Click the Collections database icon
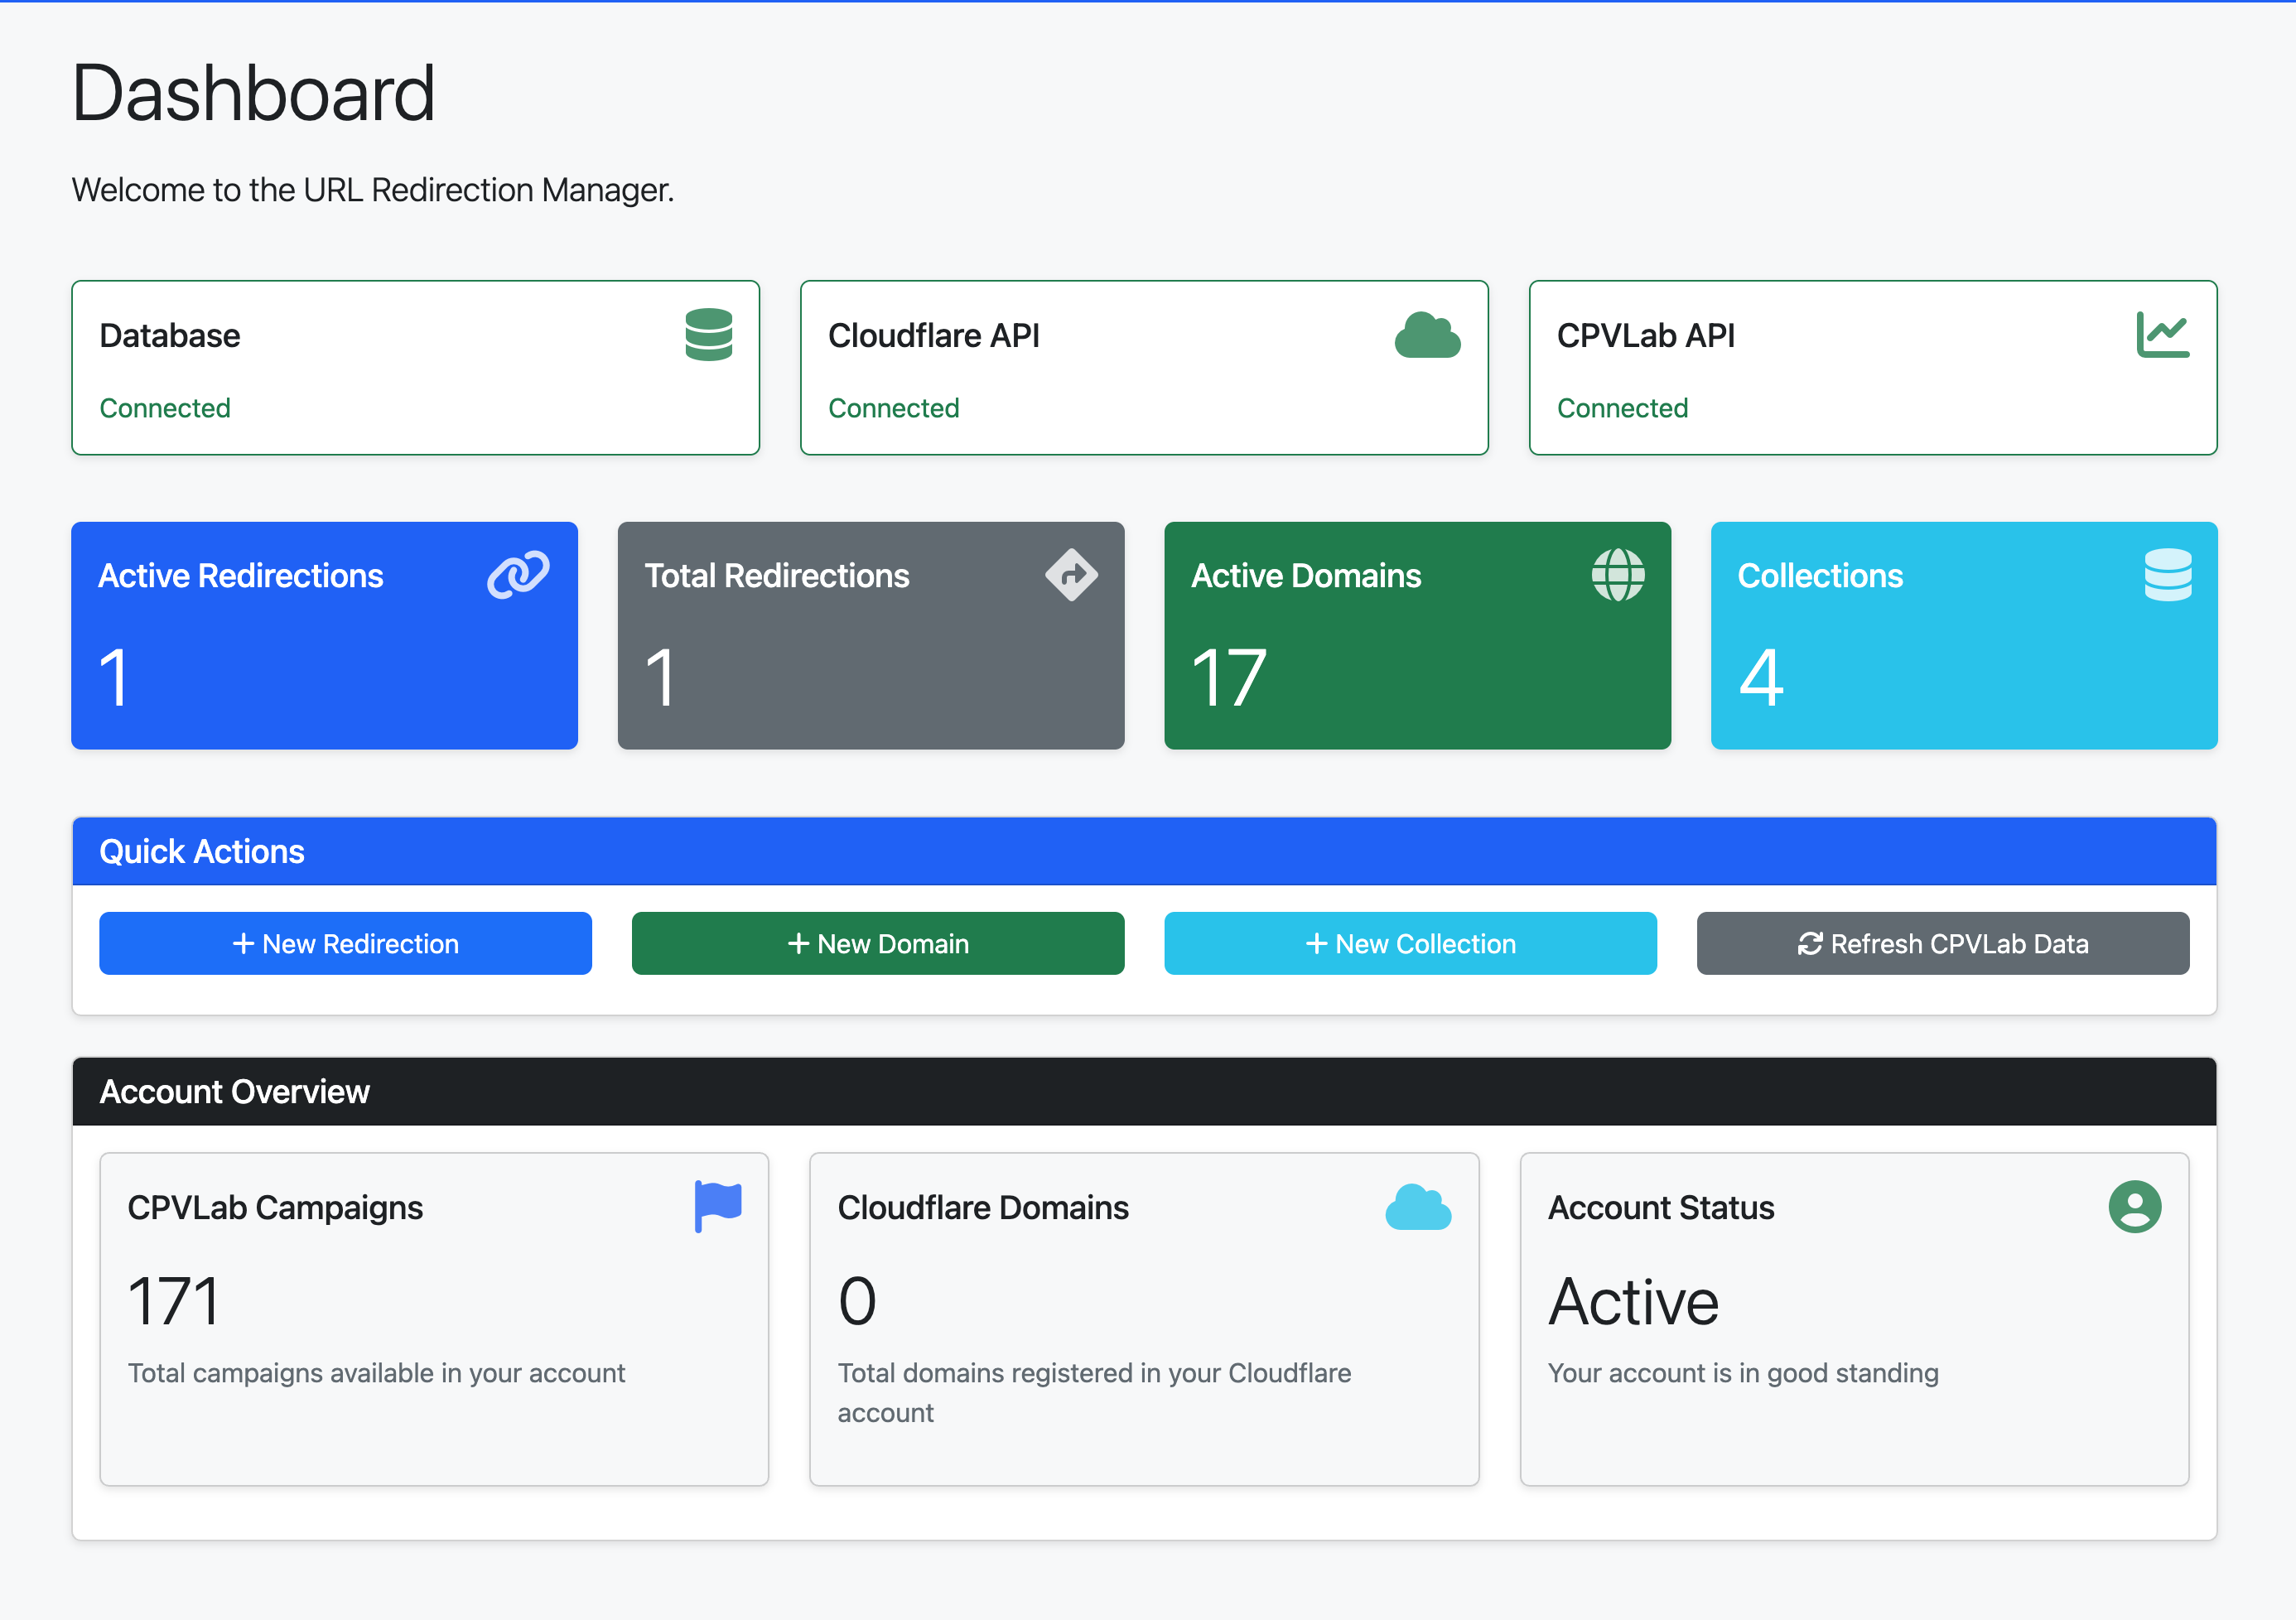2296x1620 pixels. click(2168, 575)
